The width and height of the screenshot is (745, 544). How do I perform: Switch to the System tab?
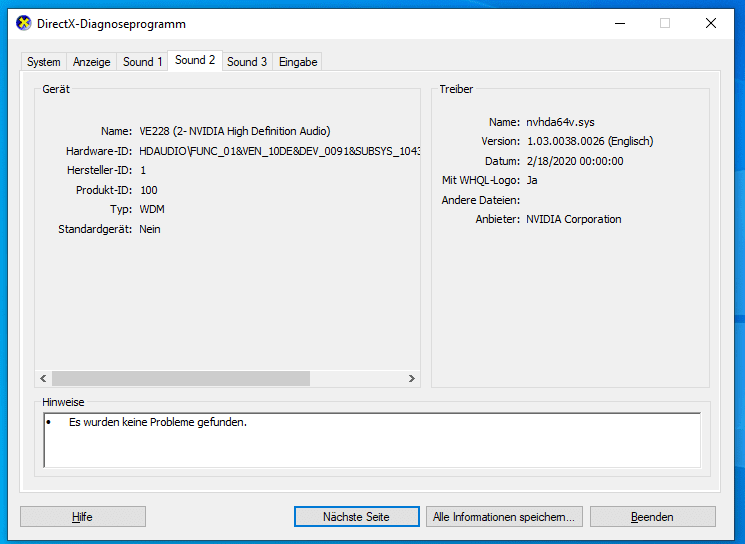click(x=44, y=62)
